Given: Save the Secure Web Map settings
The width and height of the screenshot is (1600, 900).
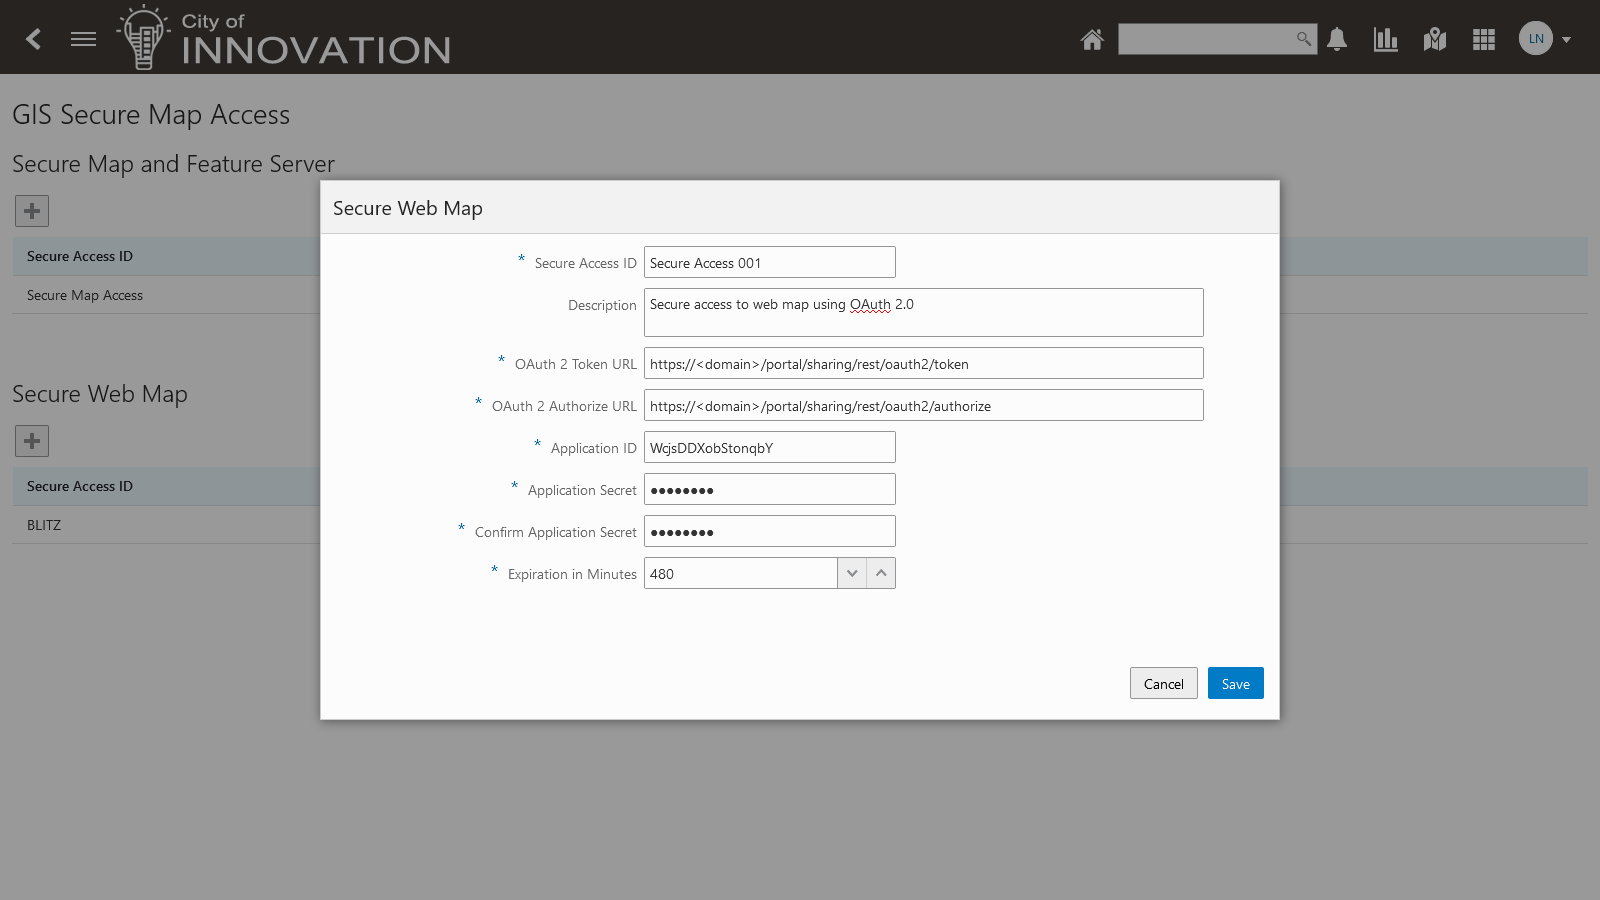Looking at the screenshot, I should 1235,683.
